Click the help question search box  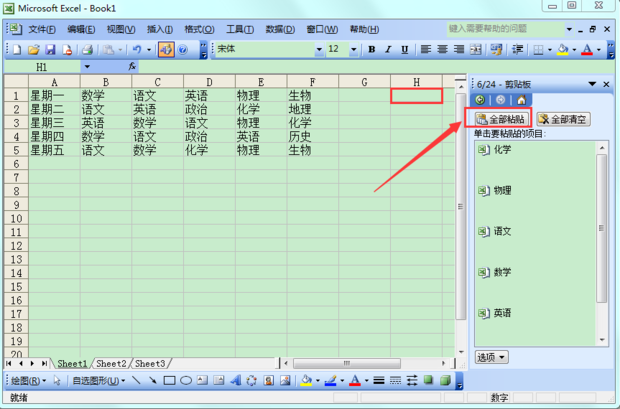tap(505, 29)
